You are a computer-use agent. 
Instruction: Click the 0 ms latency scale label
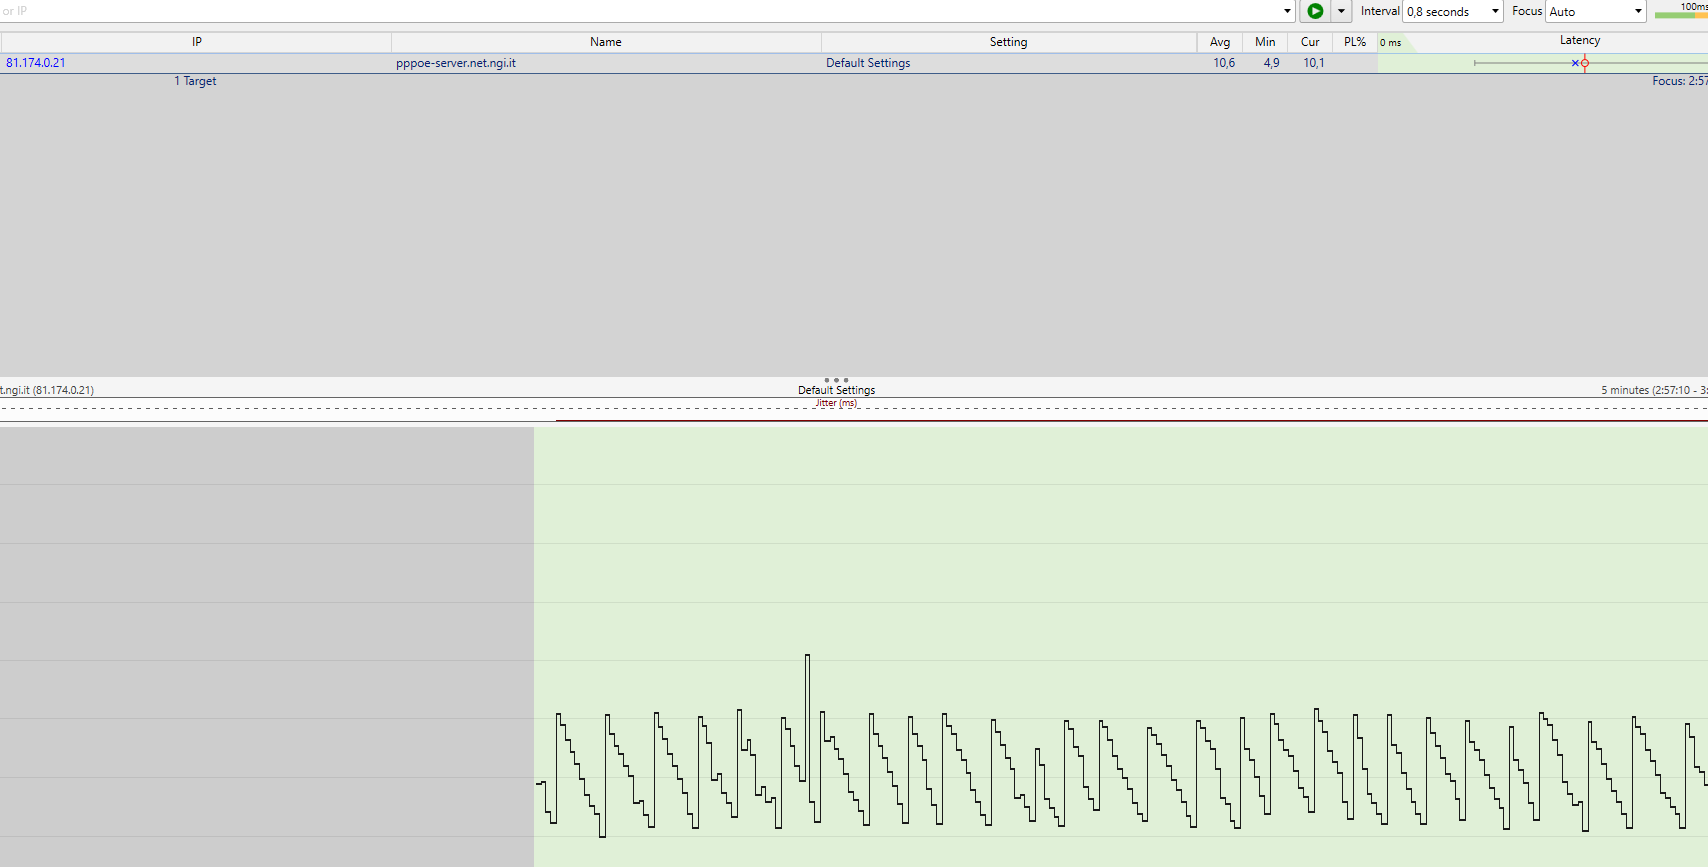(1390, 43)
